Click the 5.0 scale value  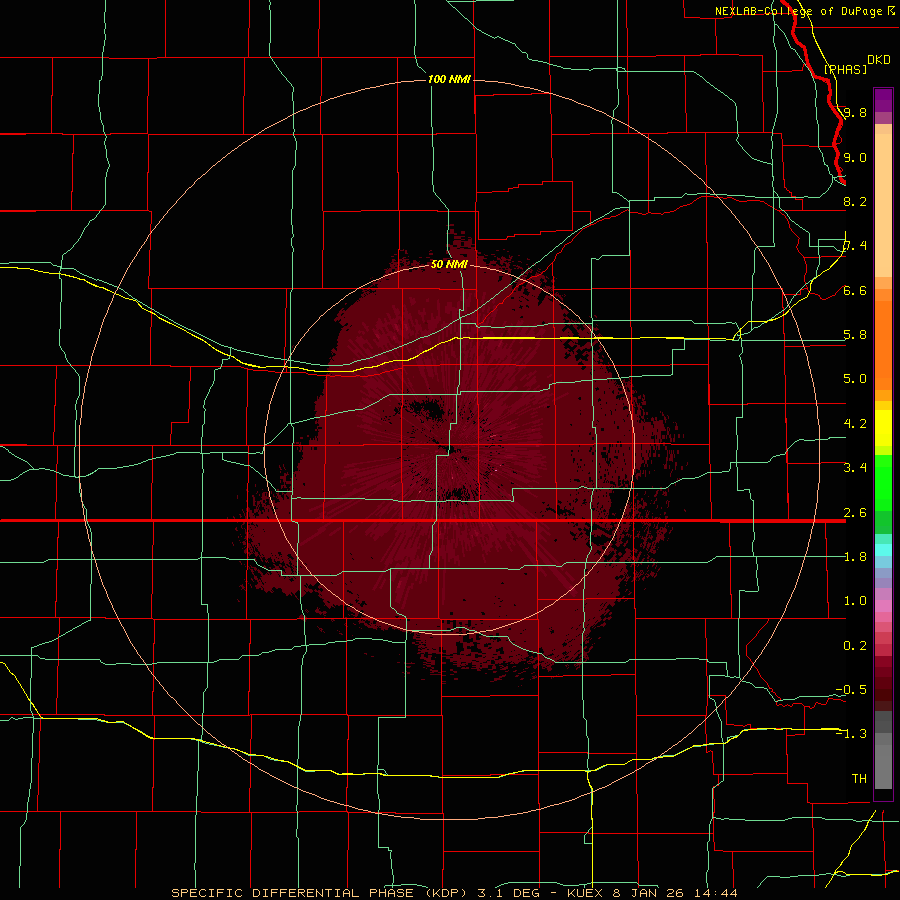click(x=855, y=379)
